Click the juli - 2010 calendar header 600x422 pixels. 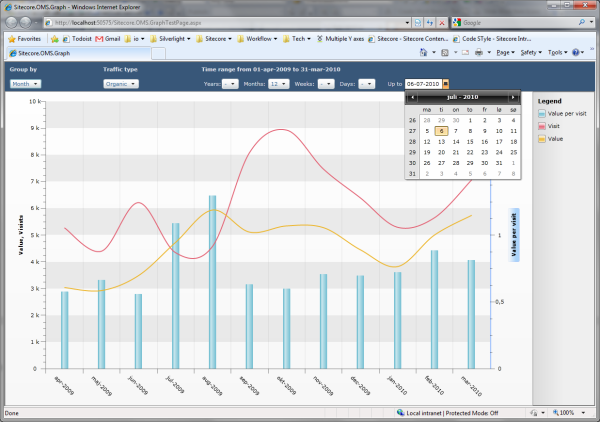tap(463, 97)
